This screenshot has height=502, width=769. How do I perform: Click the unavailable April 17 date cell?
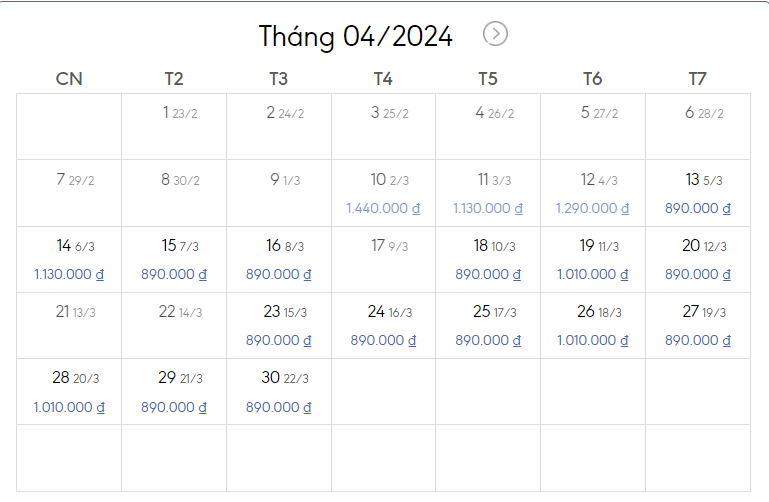point(384,259)
